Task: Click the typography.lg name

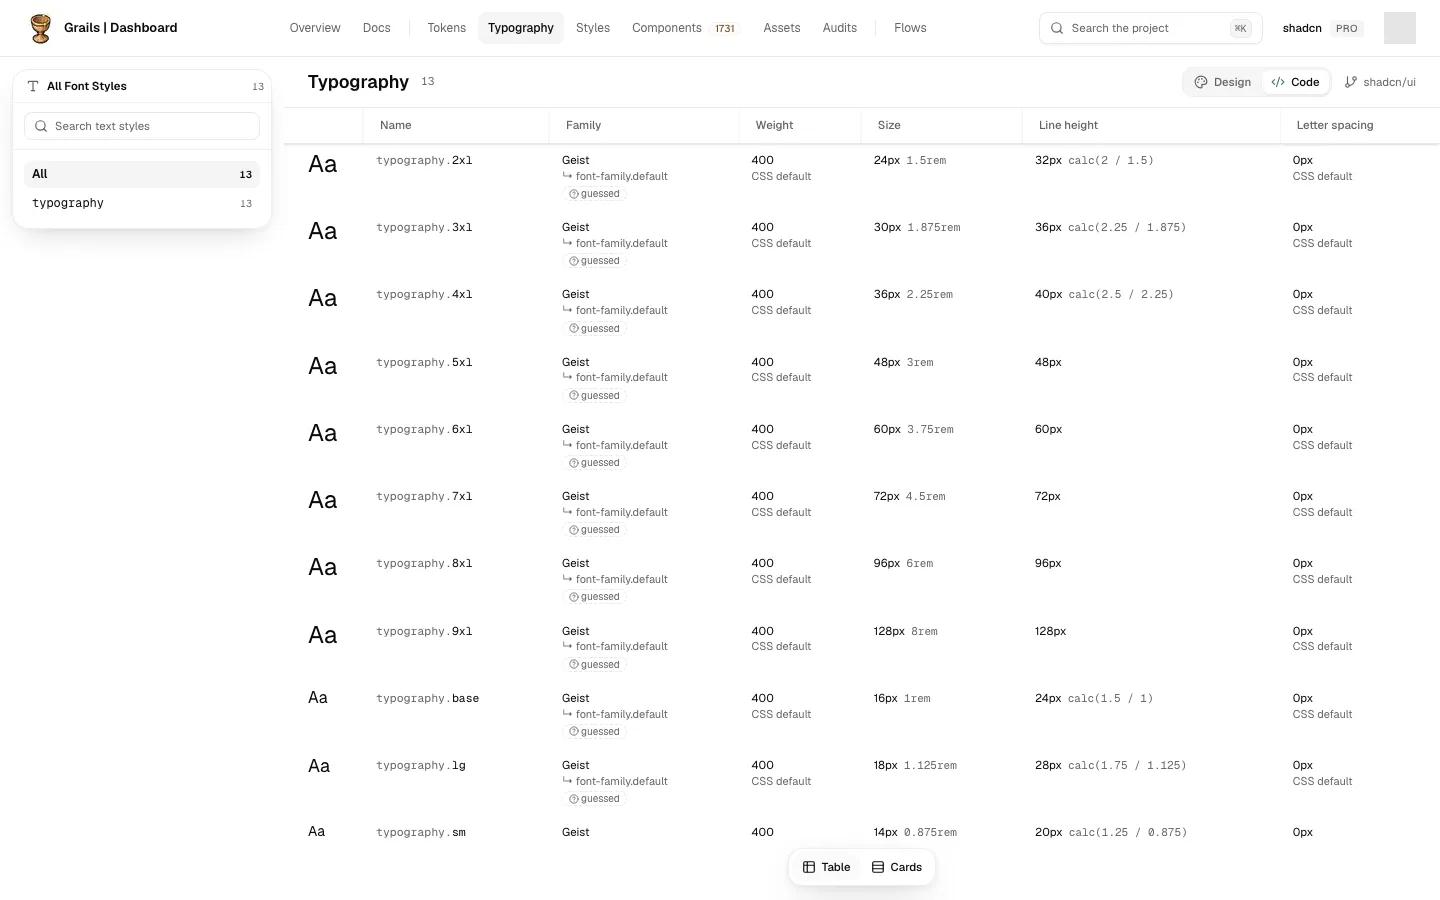Action: tap(421, 766)
